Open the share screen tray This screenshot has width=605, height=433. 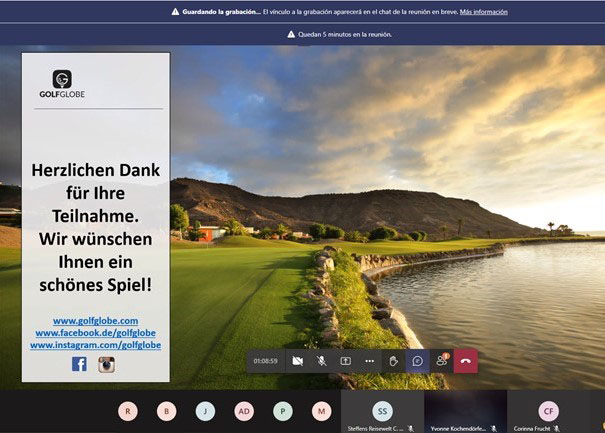point(346,361)
